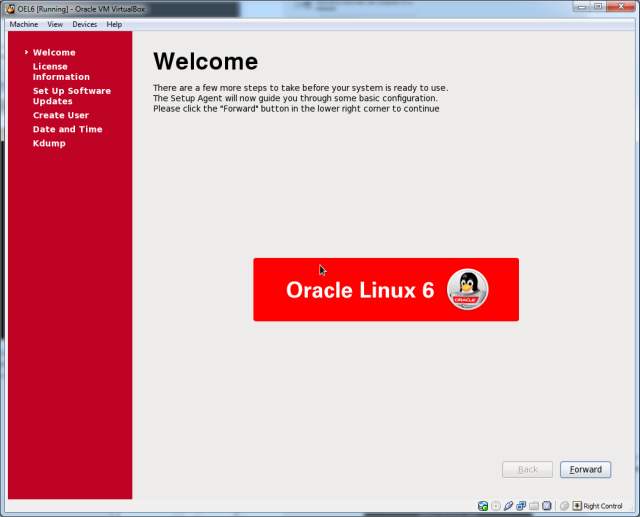Select Create User step in sidebar
The width and height of the screenshot is (640, 517).
(61, 115)
